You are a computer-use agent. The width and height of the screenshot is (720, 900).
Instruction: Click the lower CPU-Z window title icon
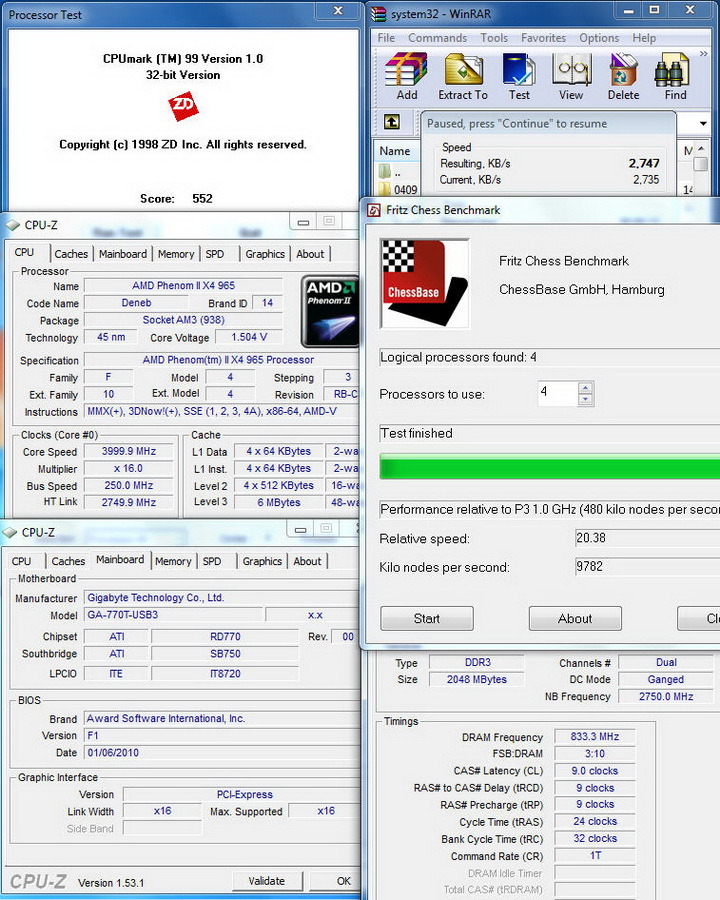10,533
